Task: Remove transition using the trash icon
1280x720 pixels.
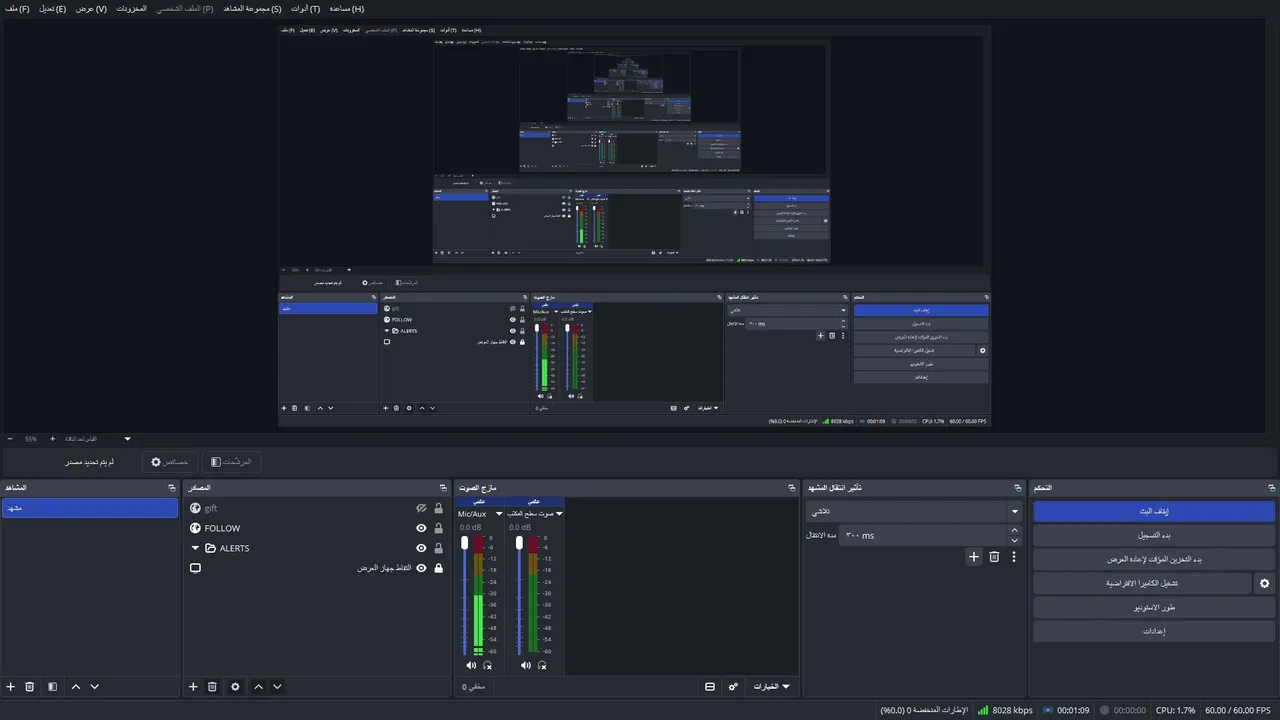Action: point(994,557)
